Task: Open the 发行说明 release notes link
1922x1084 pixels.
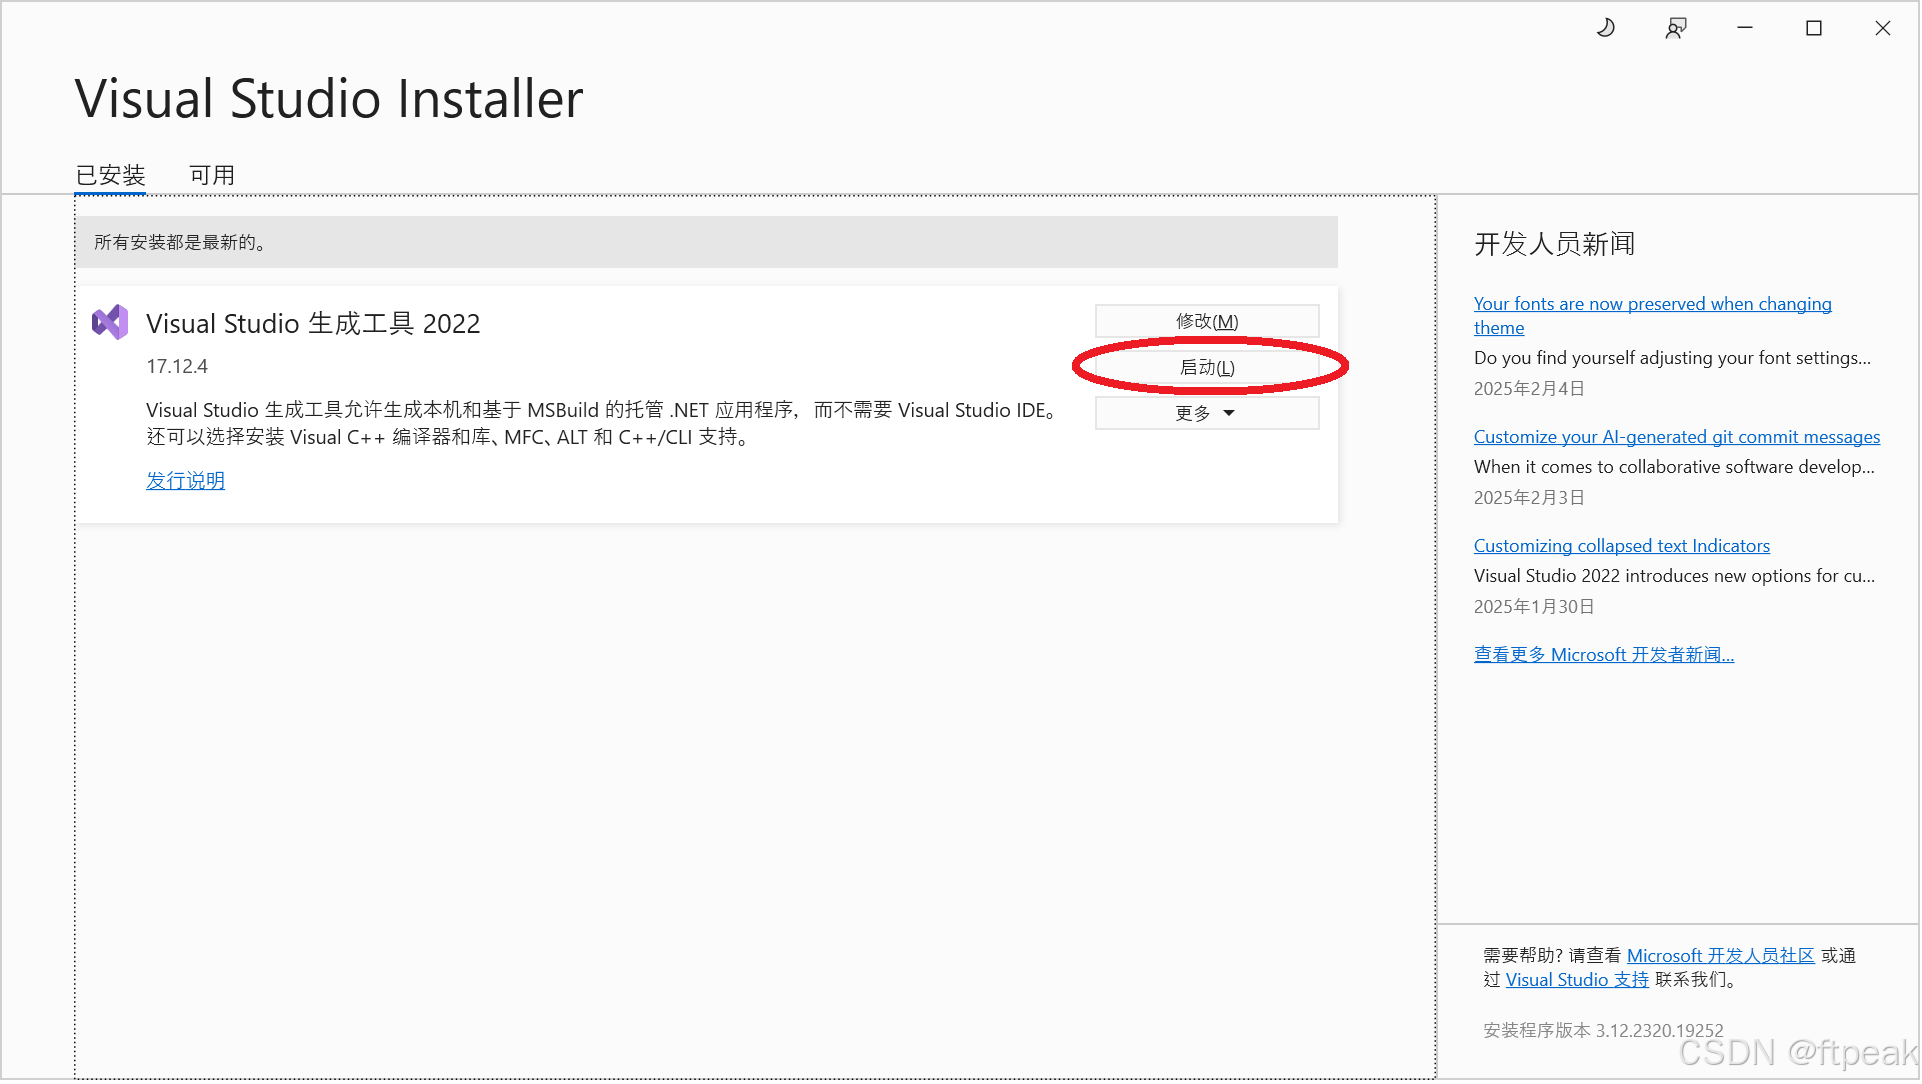Action: pos(185,481)
